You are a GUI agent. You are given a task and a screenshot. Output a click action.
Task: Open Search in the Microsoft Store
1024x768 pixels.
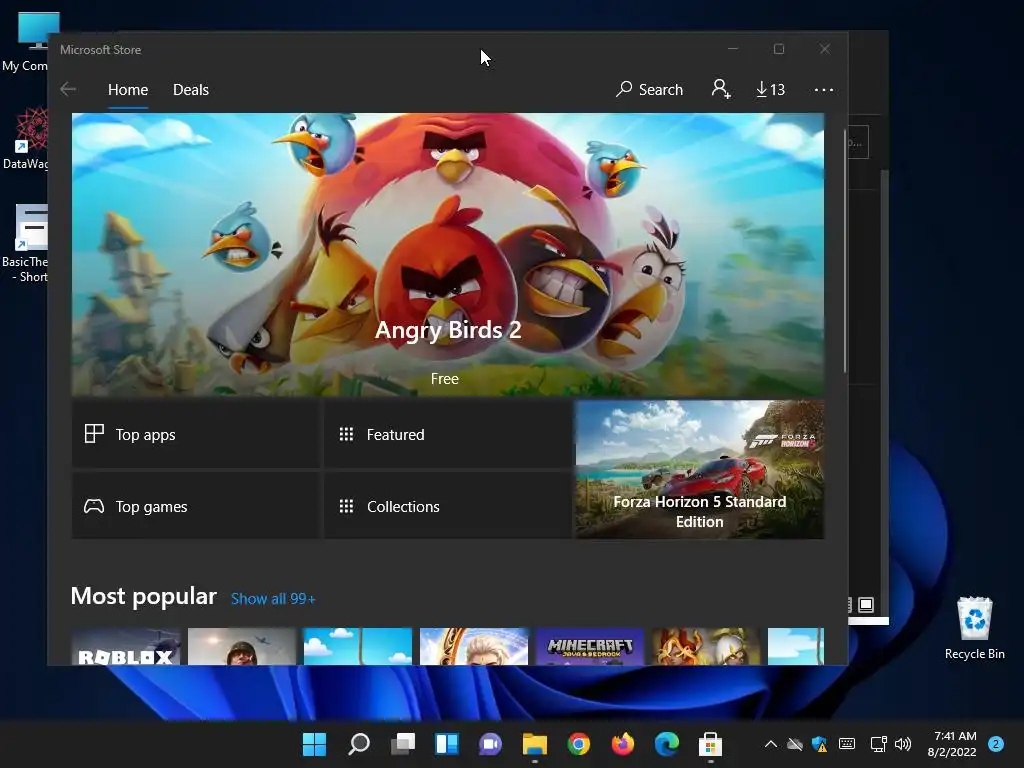tap(649, 89)
